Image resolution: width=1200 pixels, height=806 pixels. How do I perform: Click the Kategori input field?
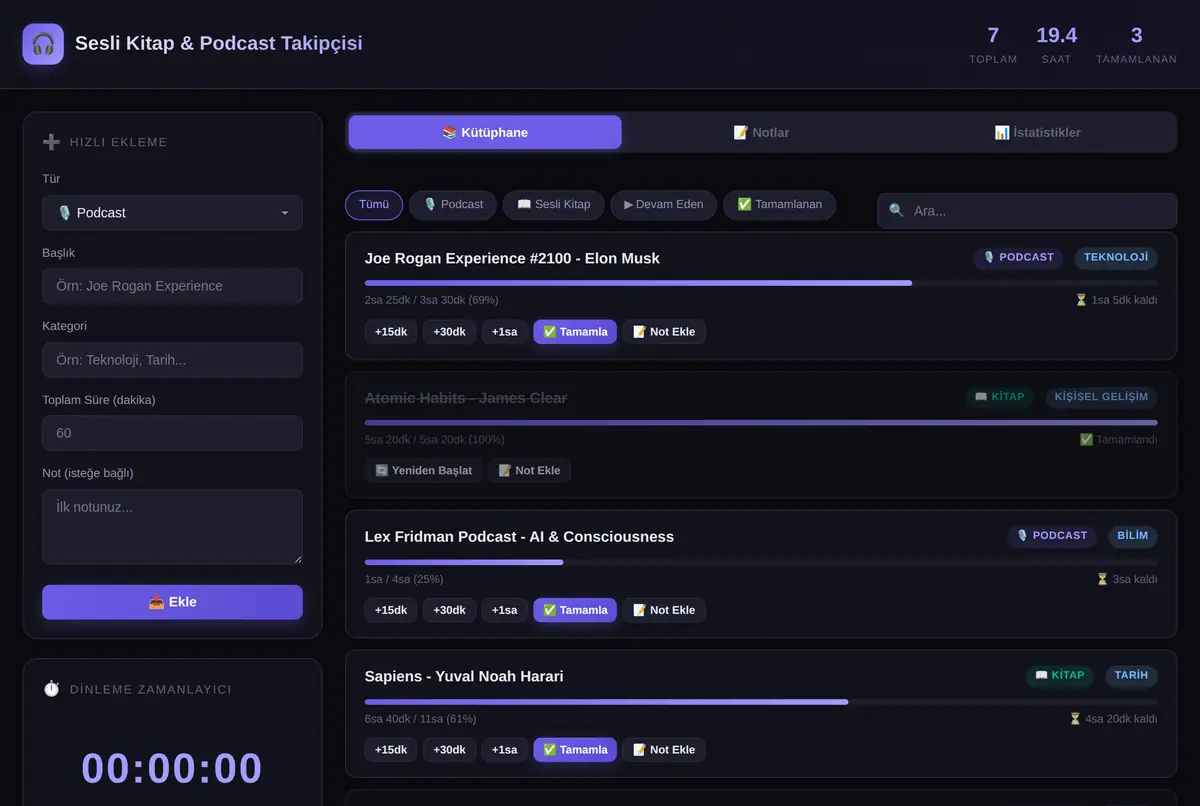click(172, 360)
